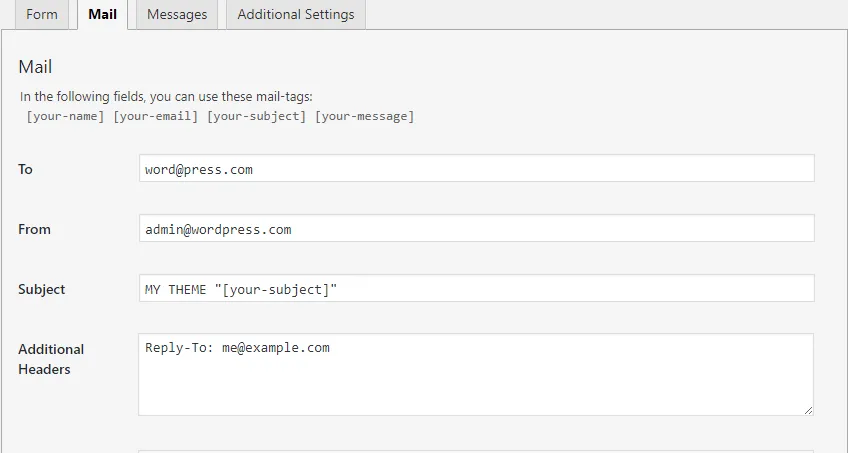
Task: Go to the Additional Settings tab
Action: click(296, 15)
